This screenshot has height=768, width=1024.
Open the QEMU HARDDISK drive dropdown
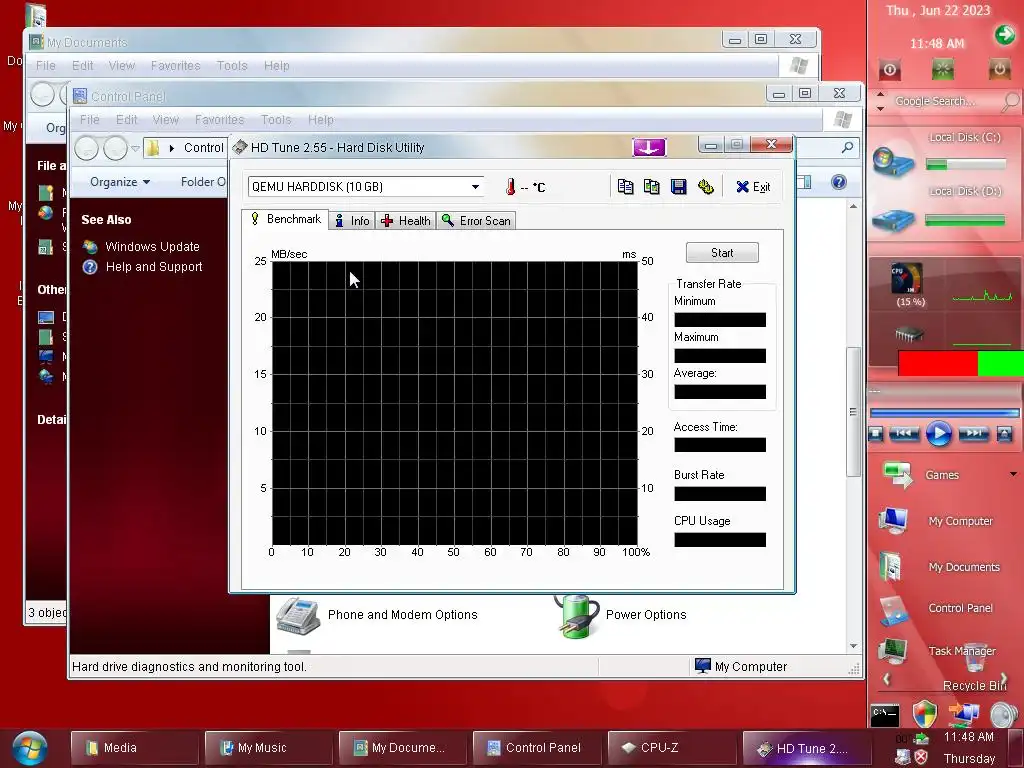click(475, 187)
